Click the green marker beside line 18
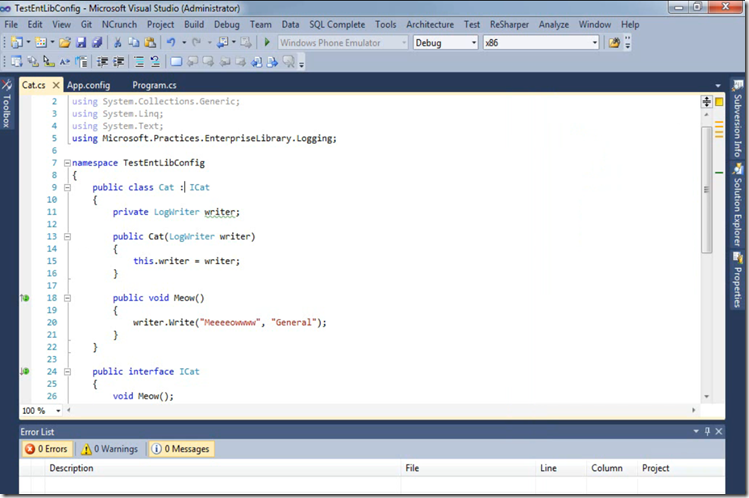Image resolution: width=749 pixels, height=498 pixels. click(25, 298)
